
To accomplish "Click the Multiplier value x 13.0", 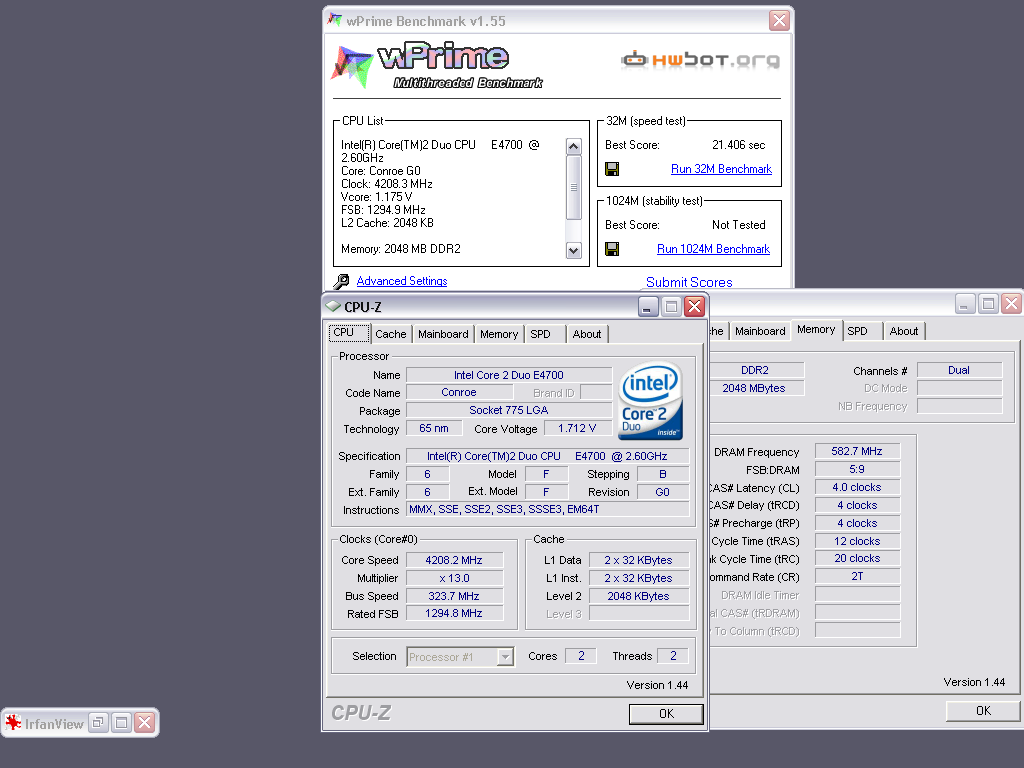I will pos(454,578).
